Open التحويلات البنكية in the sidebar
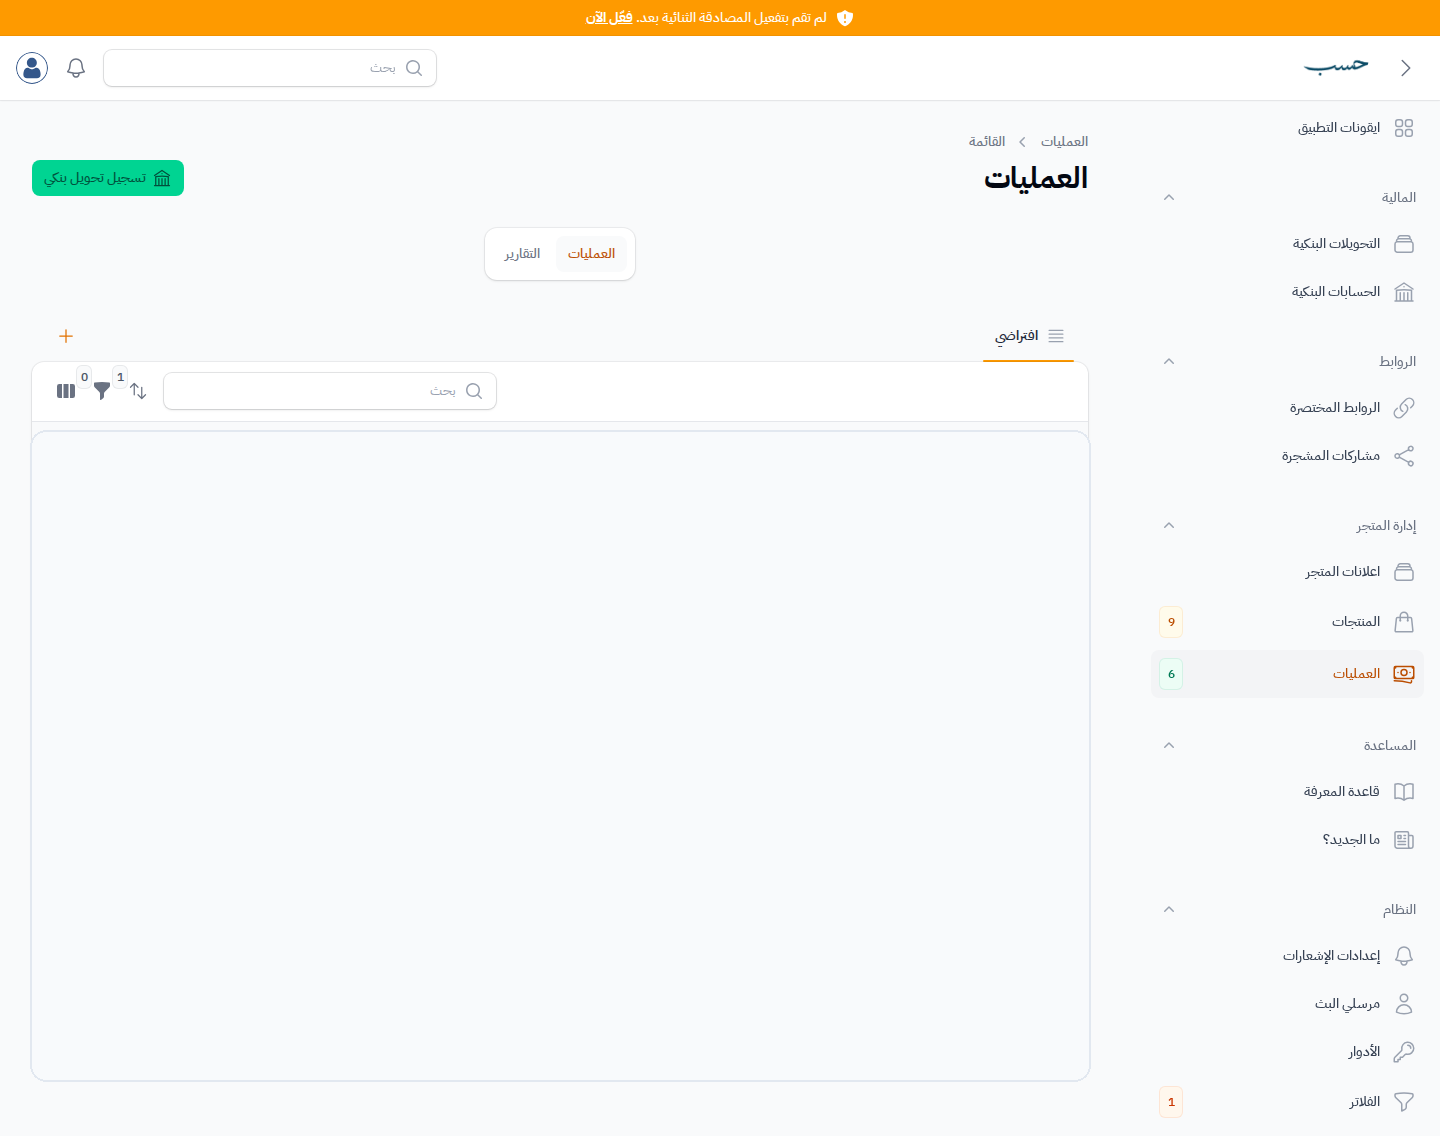The height and width of the screenshot is (1136, 1440). (1287, 244)
